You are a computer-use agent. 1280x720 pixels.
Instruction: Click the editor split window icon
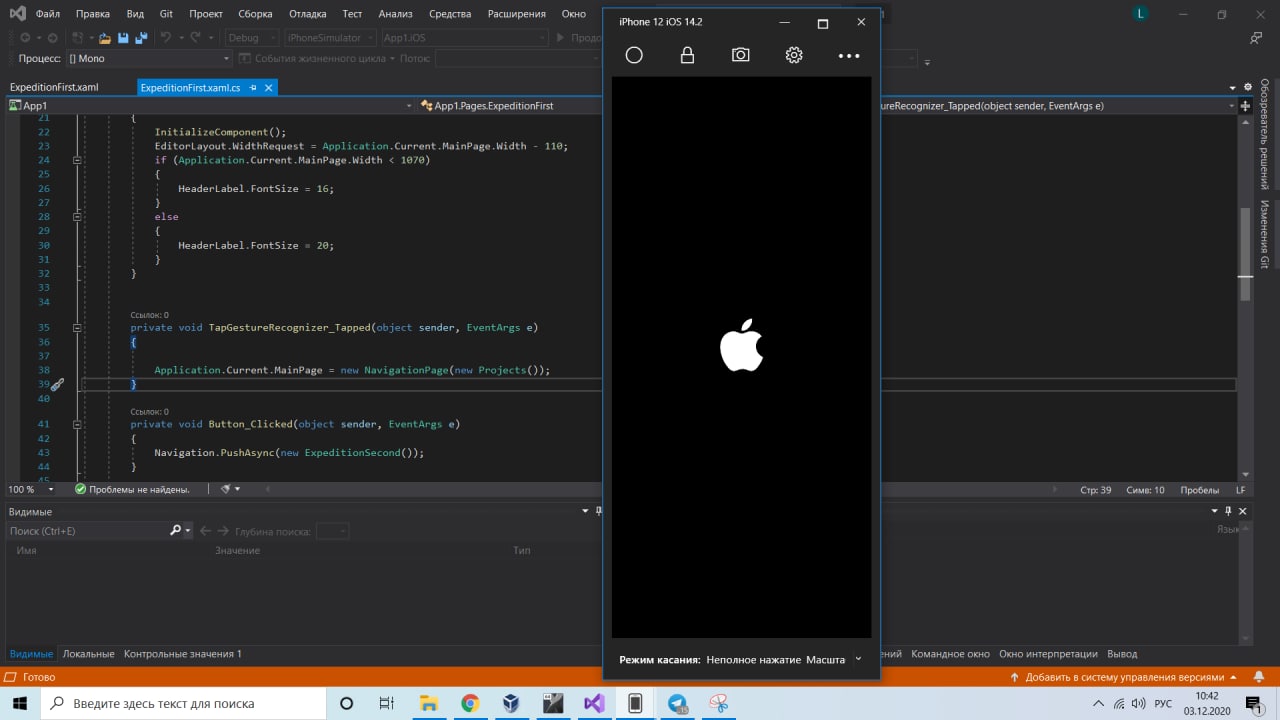(x=1246, y=105)
